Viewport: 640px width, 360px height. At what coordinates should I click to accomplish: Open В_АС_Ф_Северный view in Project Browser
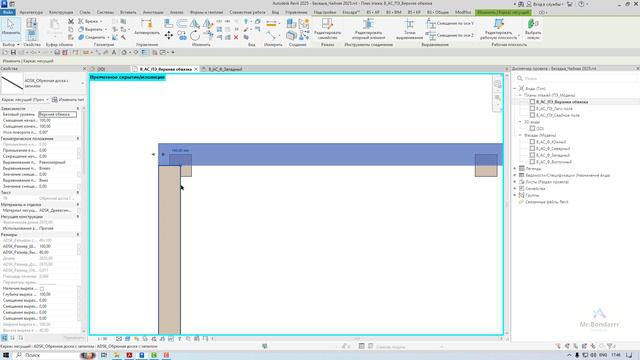coord(553,149)
